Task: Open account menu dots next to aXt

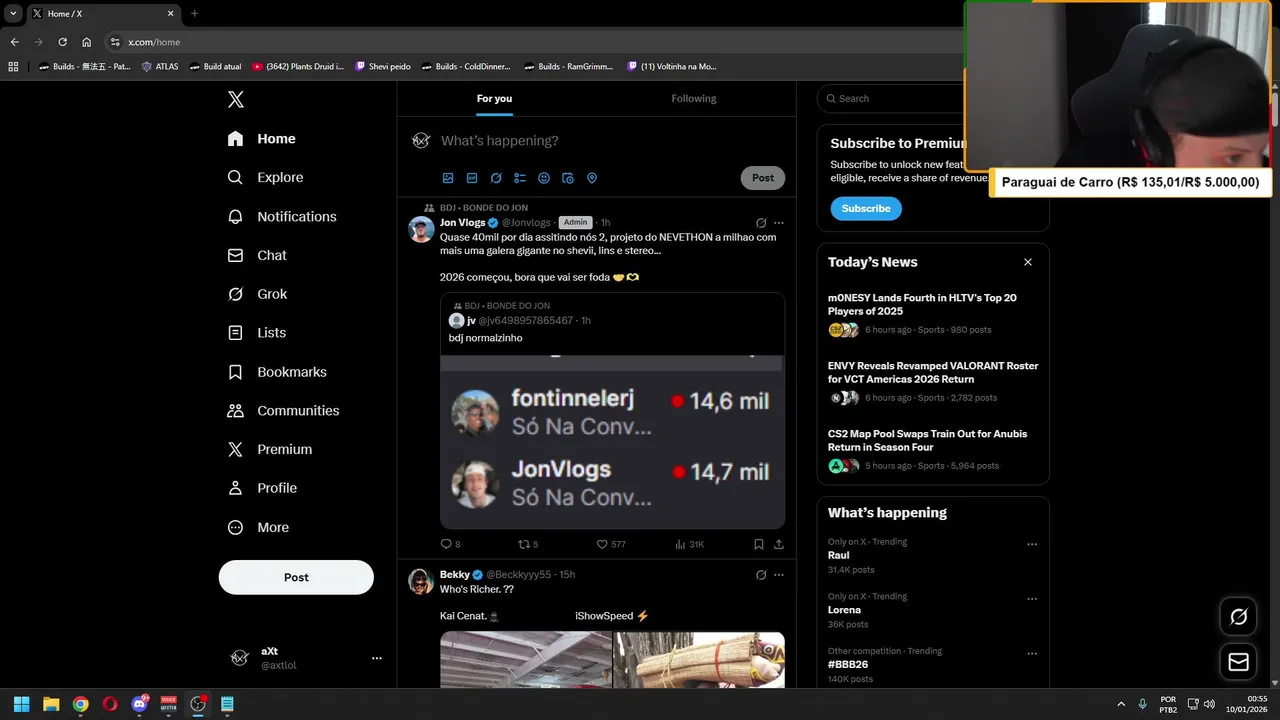Action: coord(377,658)
